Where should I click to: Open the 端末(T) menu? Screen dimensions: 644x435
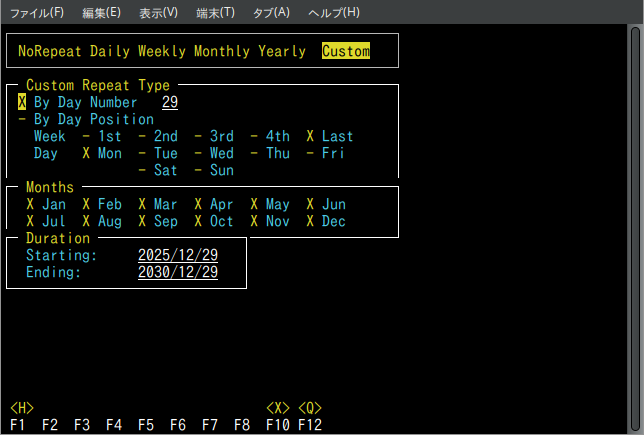point(215,12)
